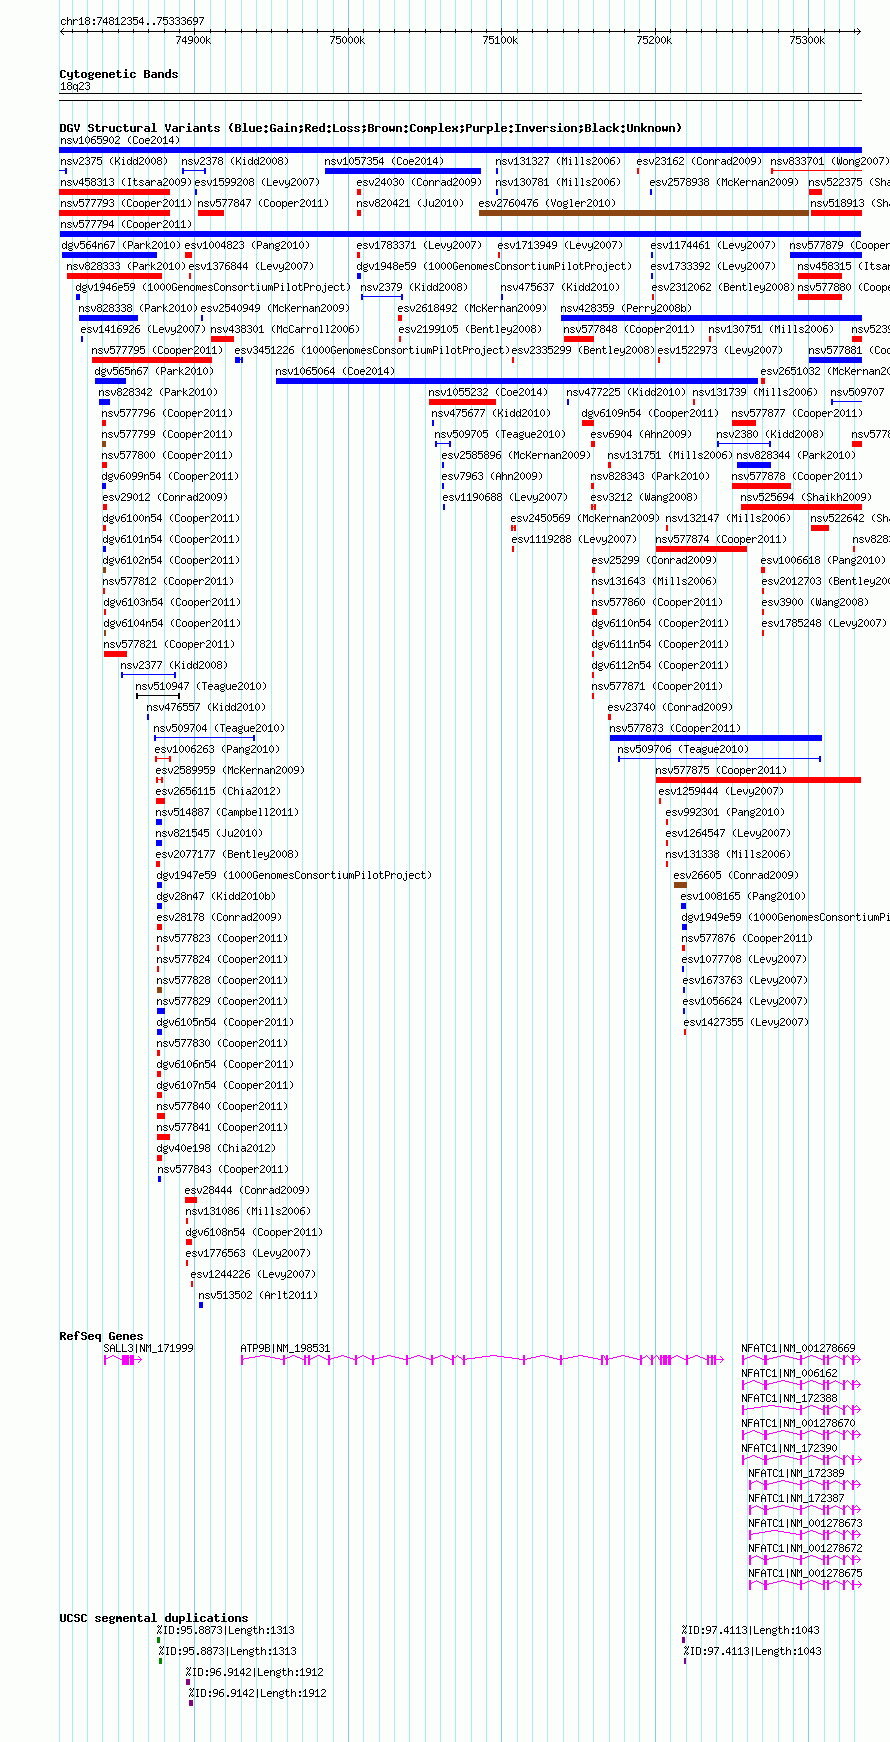Viewport: 890px width, 1742px height.
Task: Select variant label nsv458313 (Itsara2009)
Action: 126,182
